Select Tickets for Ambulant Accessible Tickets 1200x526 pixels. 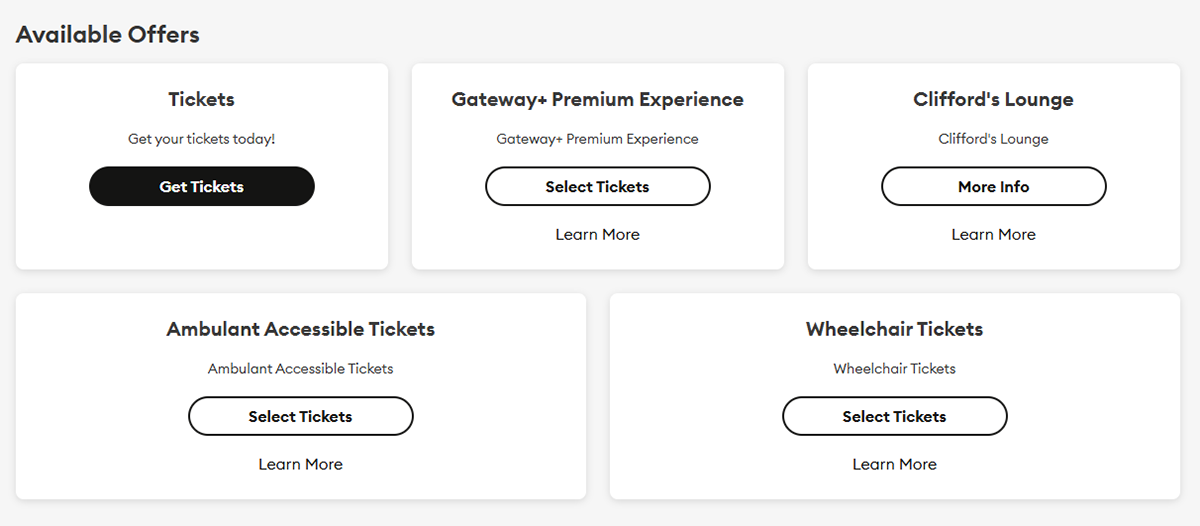point(300,417)
